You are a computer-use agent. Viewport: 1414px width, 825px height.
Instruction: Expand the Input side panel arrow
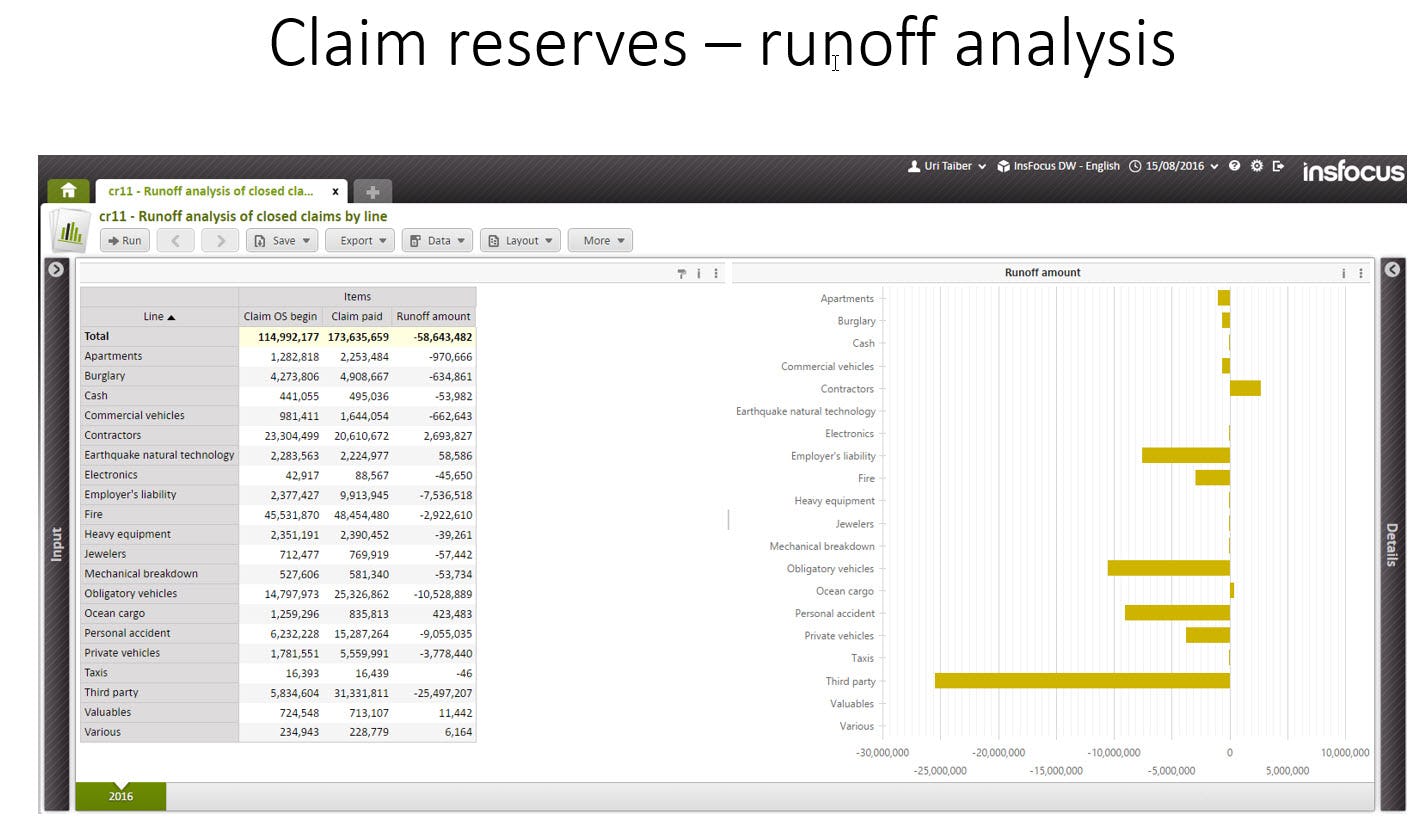pyautogui.click(x=56, y=269)
